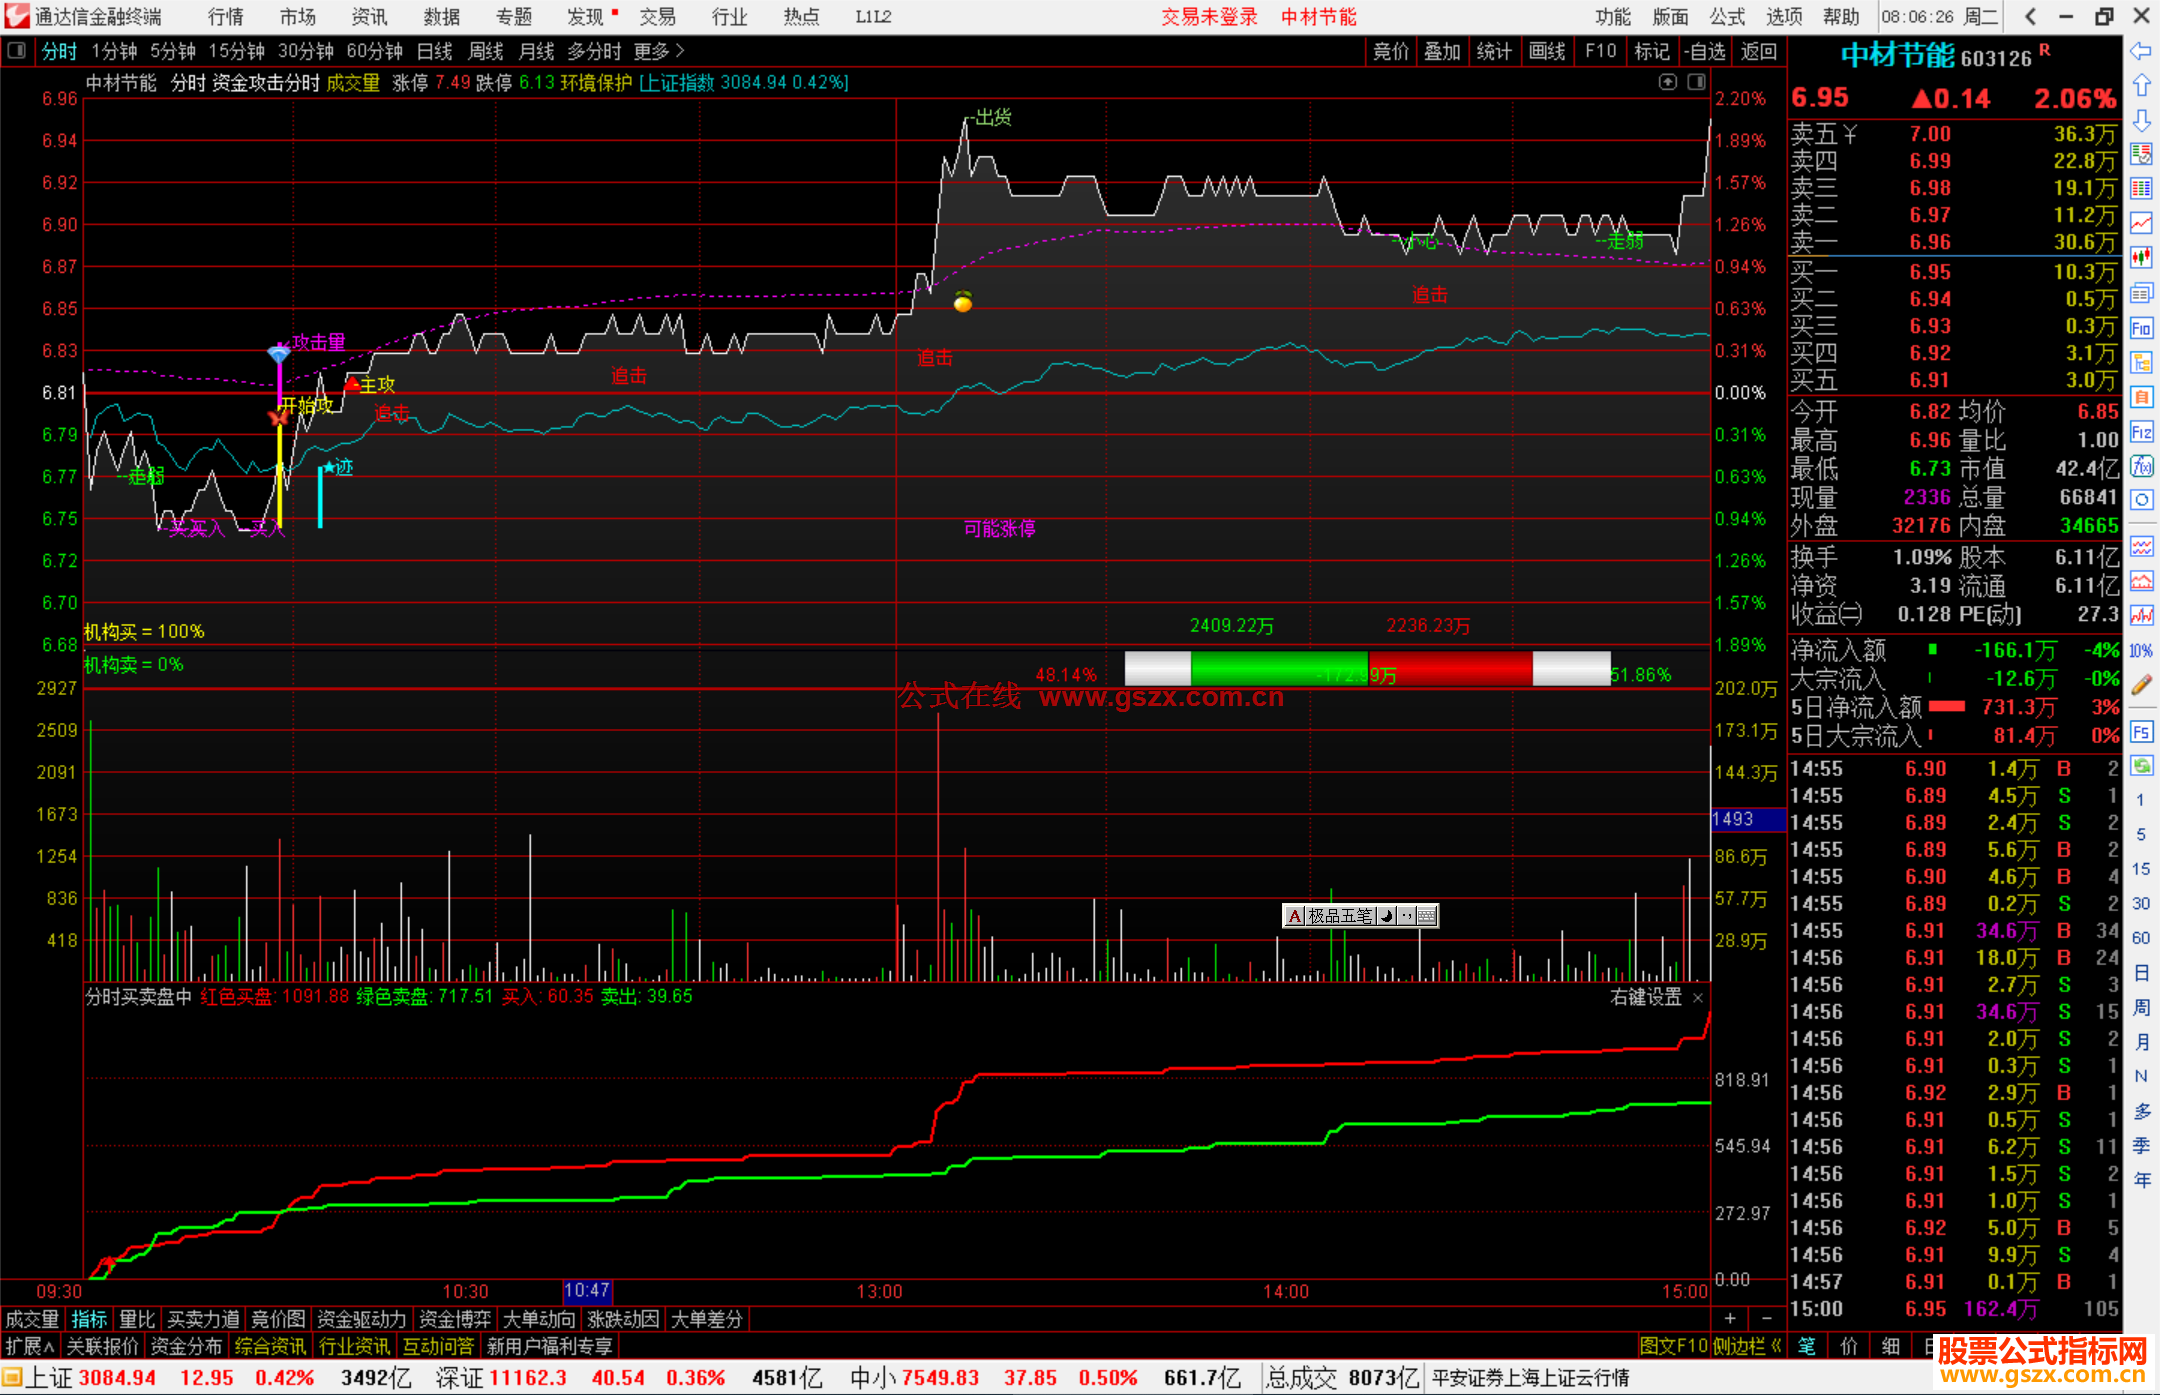
Task: Expand the 扩展 panel arrow
Action: (x=31, y=1346)
